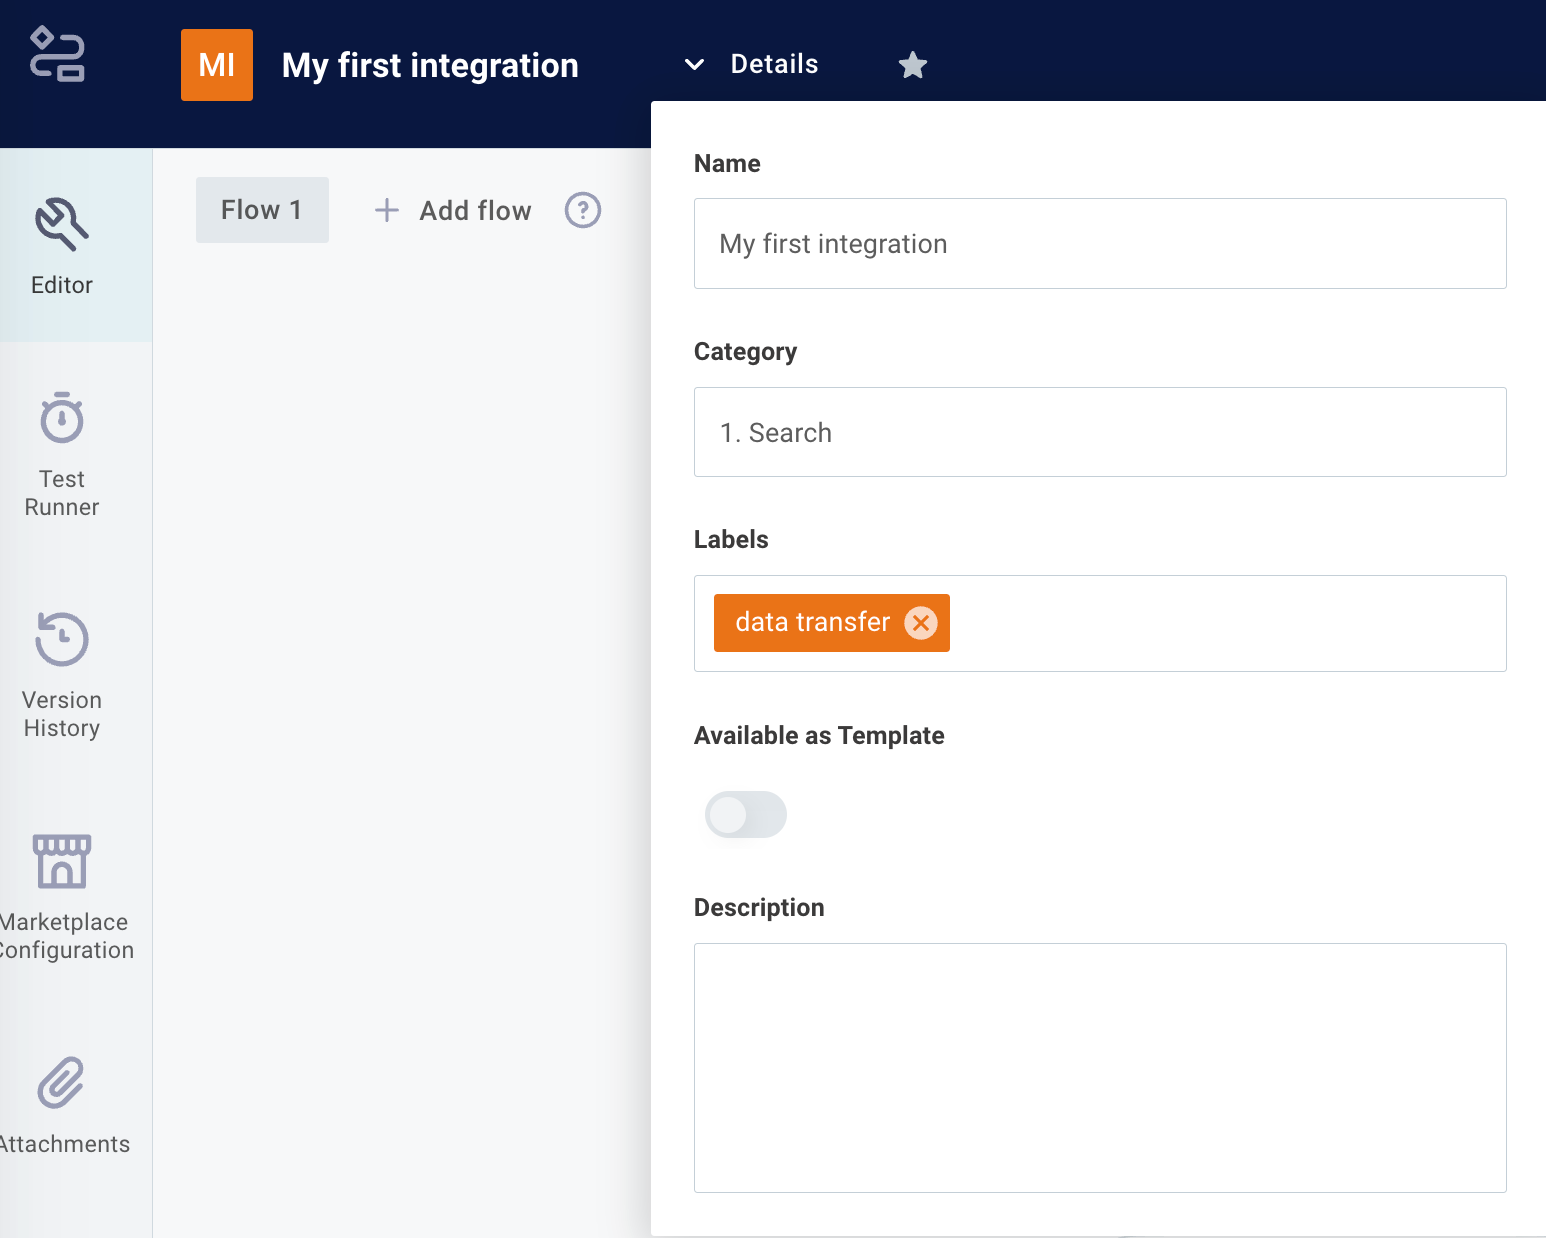Star this integration as favorite
The width and height of the screenshot is (1546, 1238).
(x=912, y=64)
